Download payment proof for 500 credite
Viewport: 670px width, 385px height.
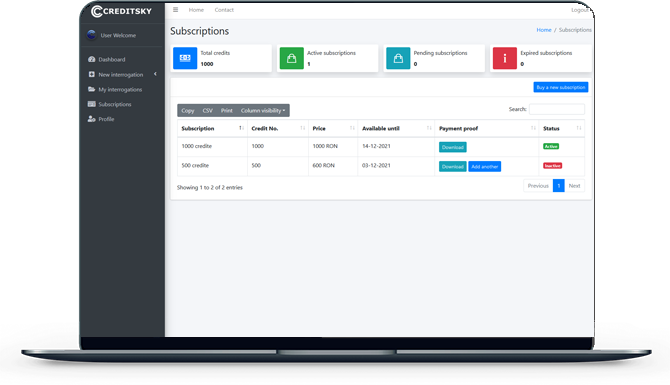coord(453,167)
